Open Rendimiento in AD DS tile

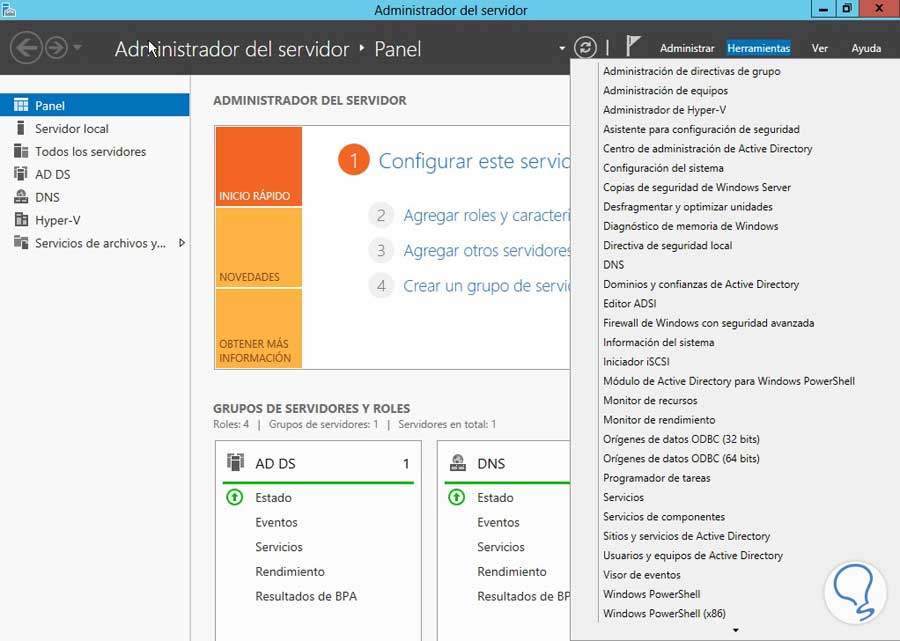pos(290,572)
